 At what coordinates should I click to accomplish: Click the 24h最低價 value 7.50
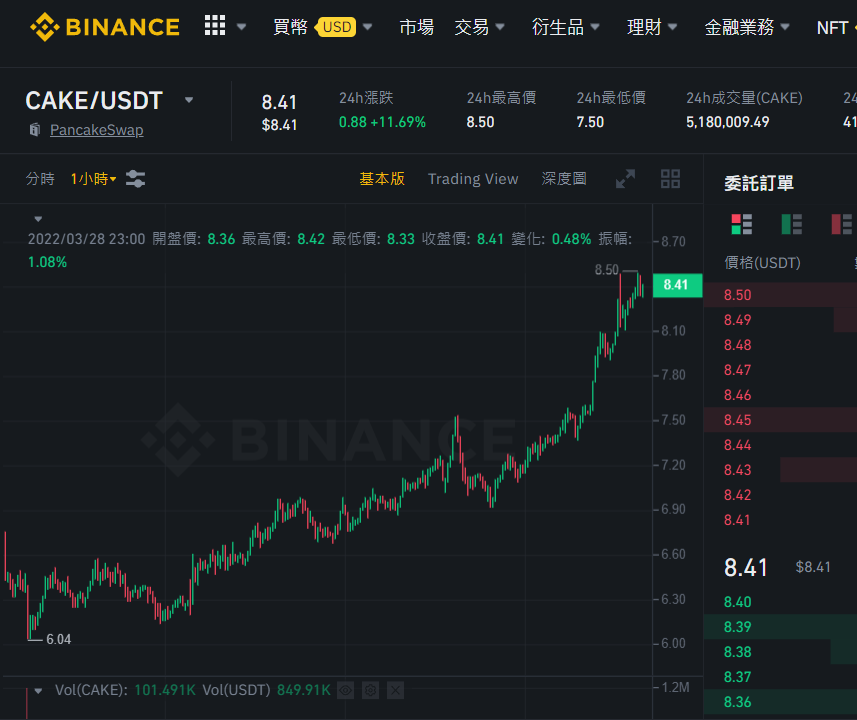(590, 122)
